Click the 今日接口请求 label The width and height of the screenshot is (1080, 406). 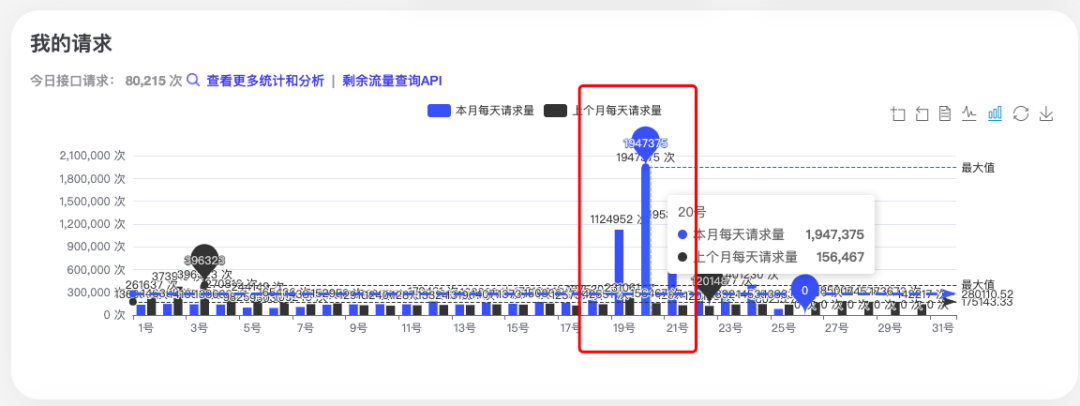click(71, 81)
